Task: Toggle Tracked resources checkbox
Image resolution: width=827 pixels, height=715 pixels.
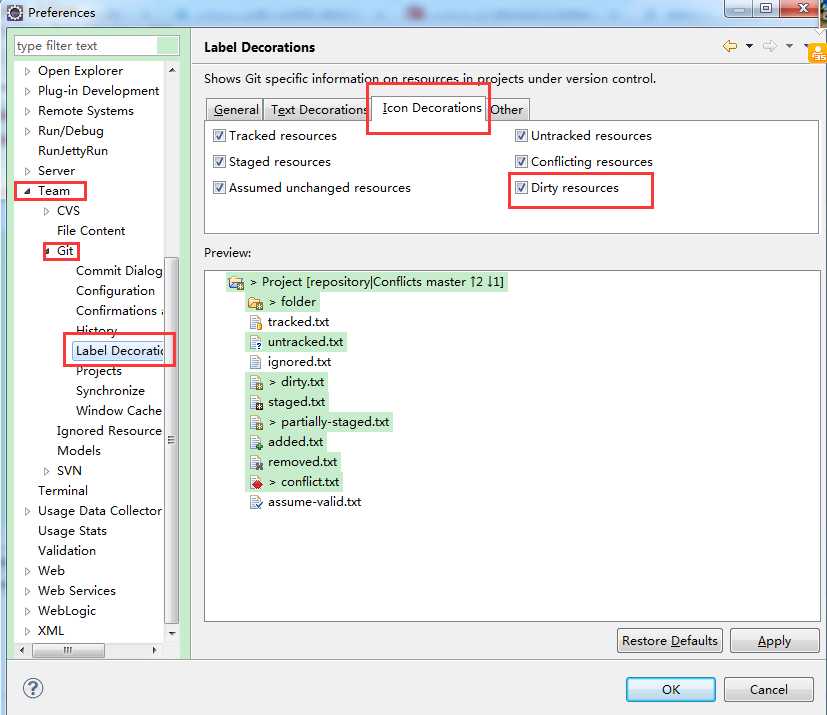Action: [219, 136]
